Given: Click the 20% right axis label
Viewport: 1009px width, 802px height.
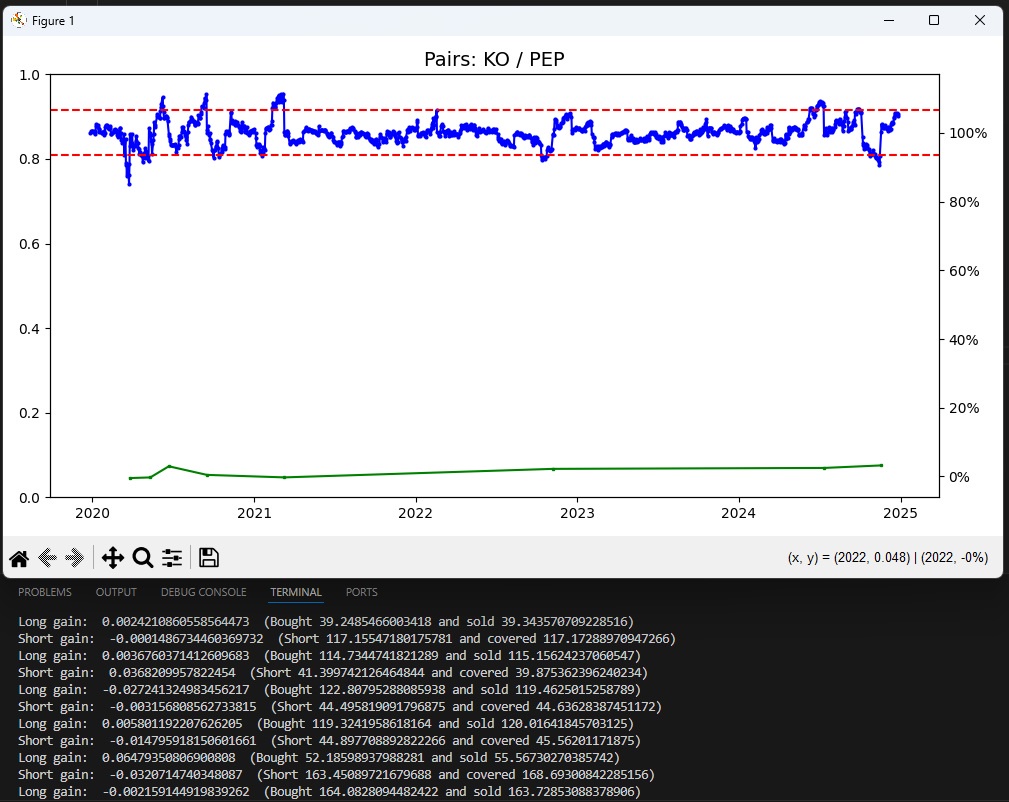Looking at the screenshot, I should pos(964,408).
